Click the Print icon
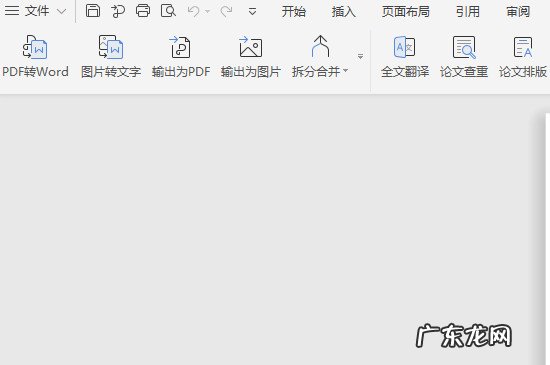Image resolution: width=550 pixels, height=365 pixels. (x=143, y=11)
